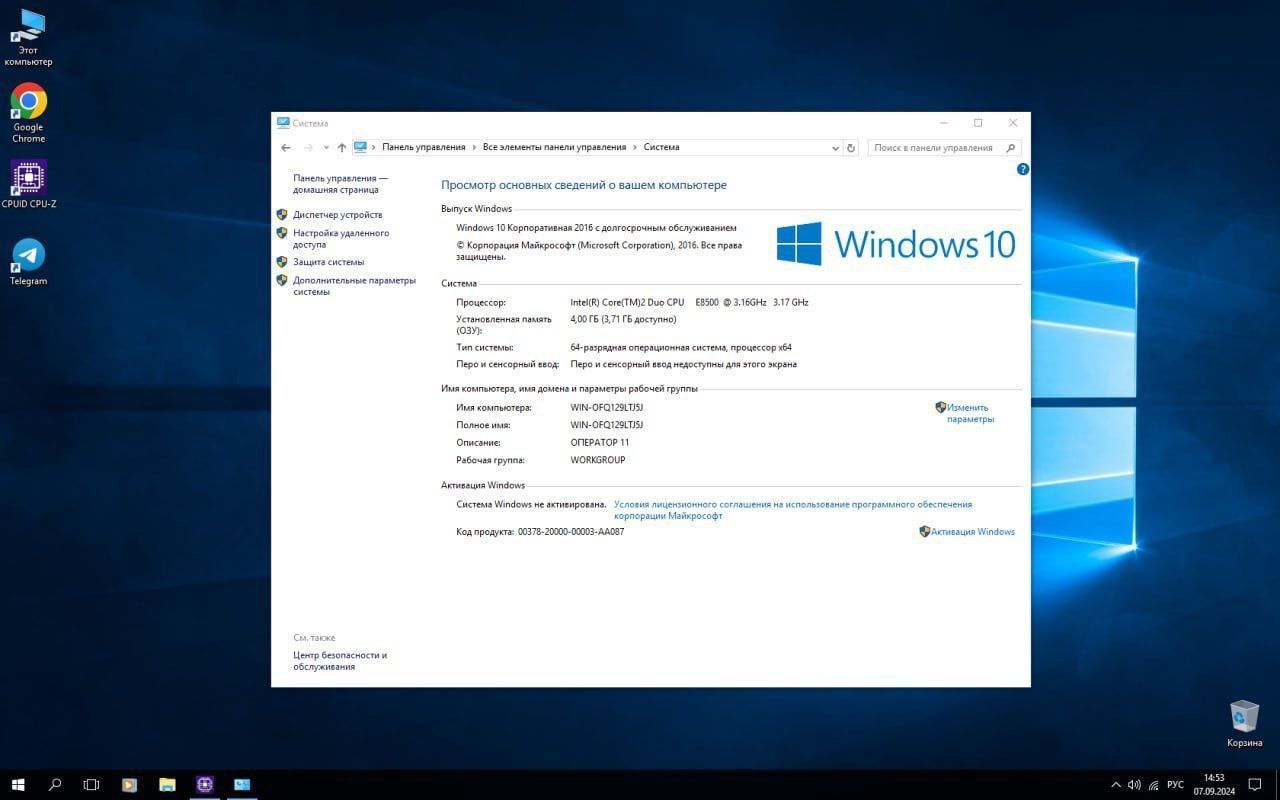Refresh the System control panel page
The height and width of the screenshot is (800, 1280).
point(851,148)
